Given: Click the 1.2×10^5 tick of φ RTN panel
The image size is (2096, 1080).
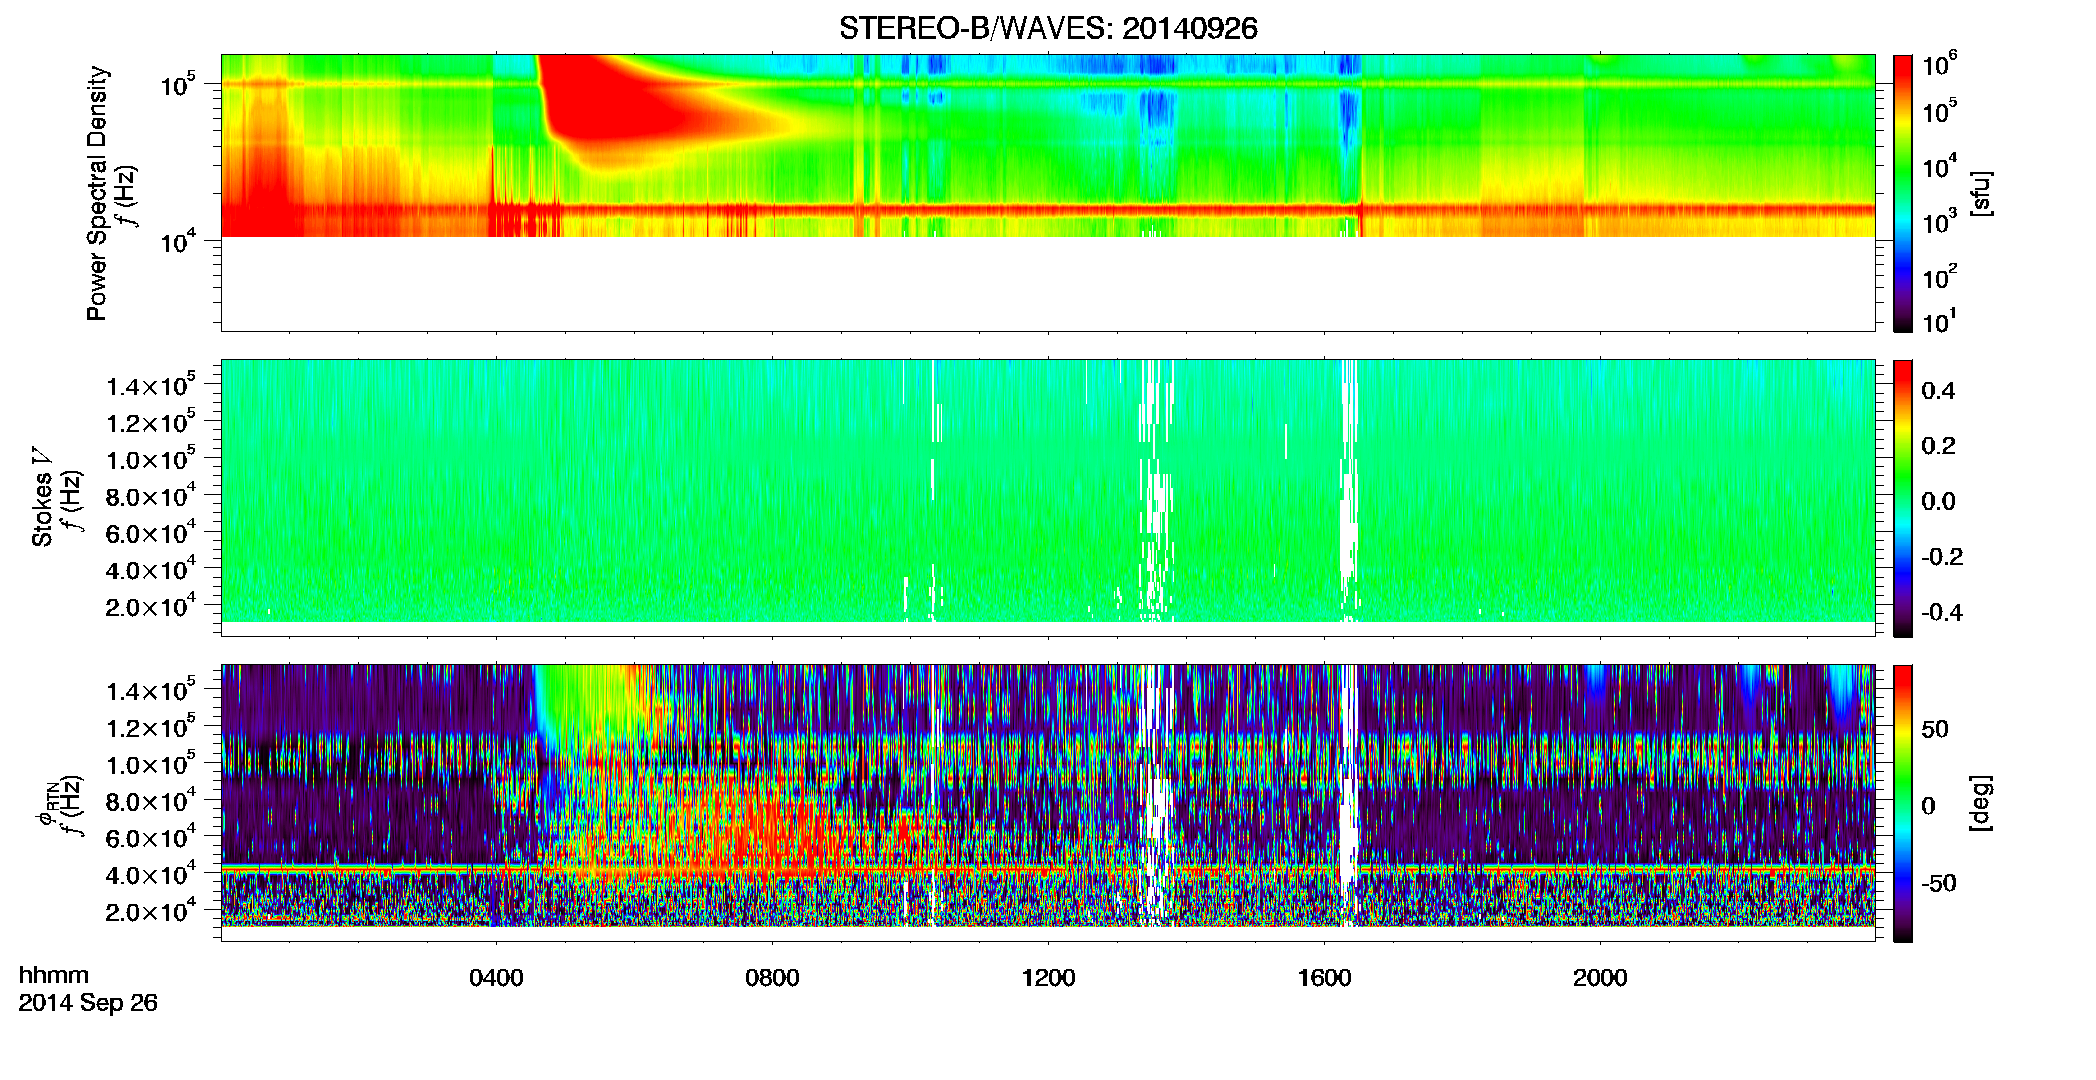Looking at the screenshot, I should tap(151, 727).
